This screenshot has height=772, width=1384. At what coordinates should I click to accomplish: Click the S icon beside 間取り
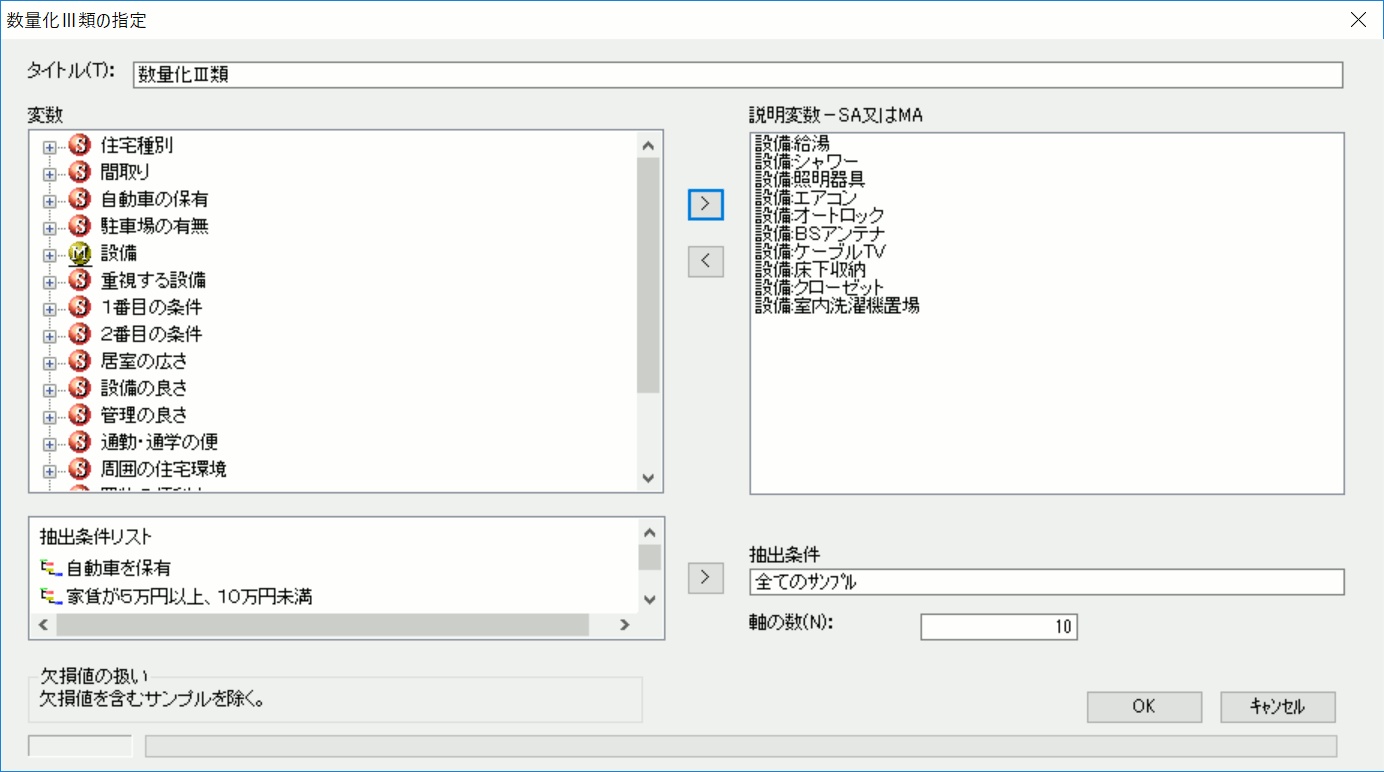coord(79,172)
